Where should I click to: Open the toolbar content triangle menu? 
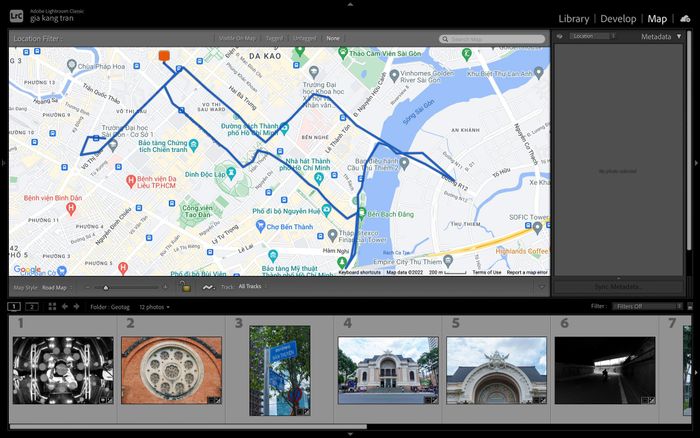coord(541,287)
